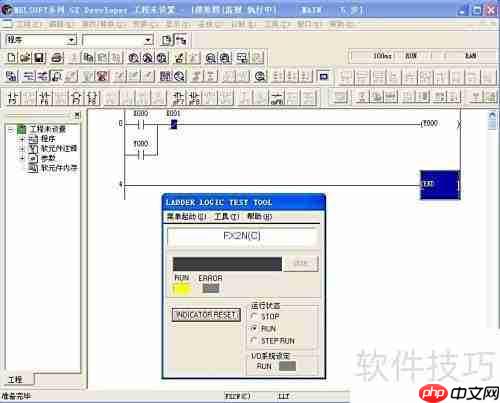Insert falling pulse contact sF8 symbol

coord(194,98)
